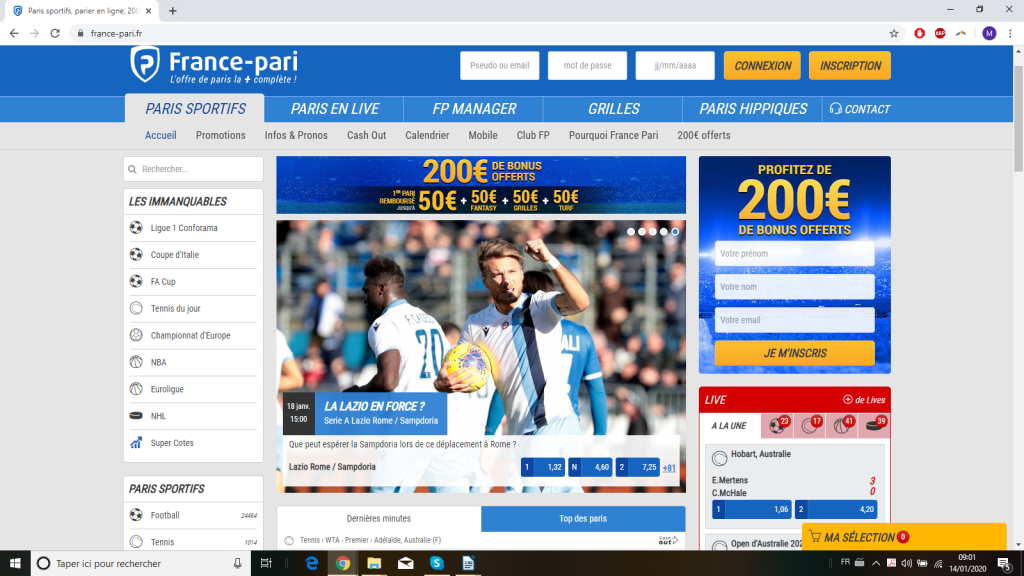Image resolution: width=1024 pixels, height=576 pixels.
Task: Show the last carousel slide dot
Action: click(x=675, y=232)
